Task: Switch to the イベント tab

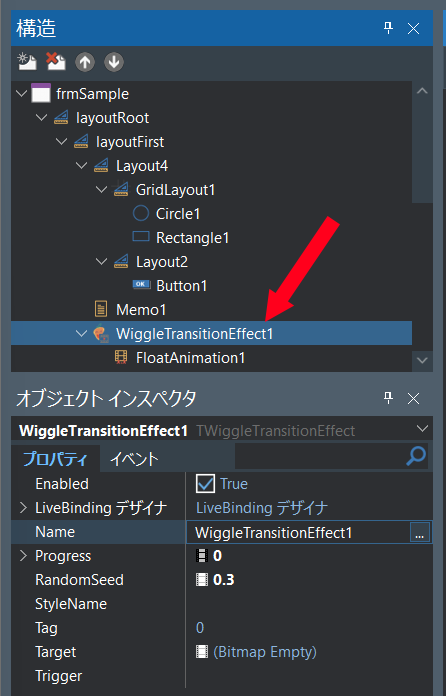Action: tap(134, 459)
